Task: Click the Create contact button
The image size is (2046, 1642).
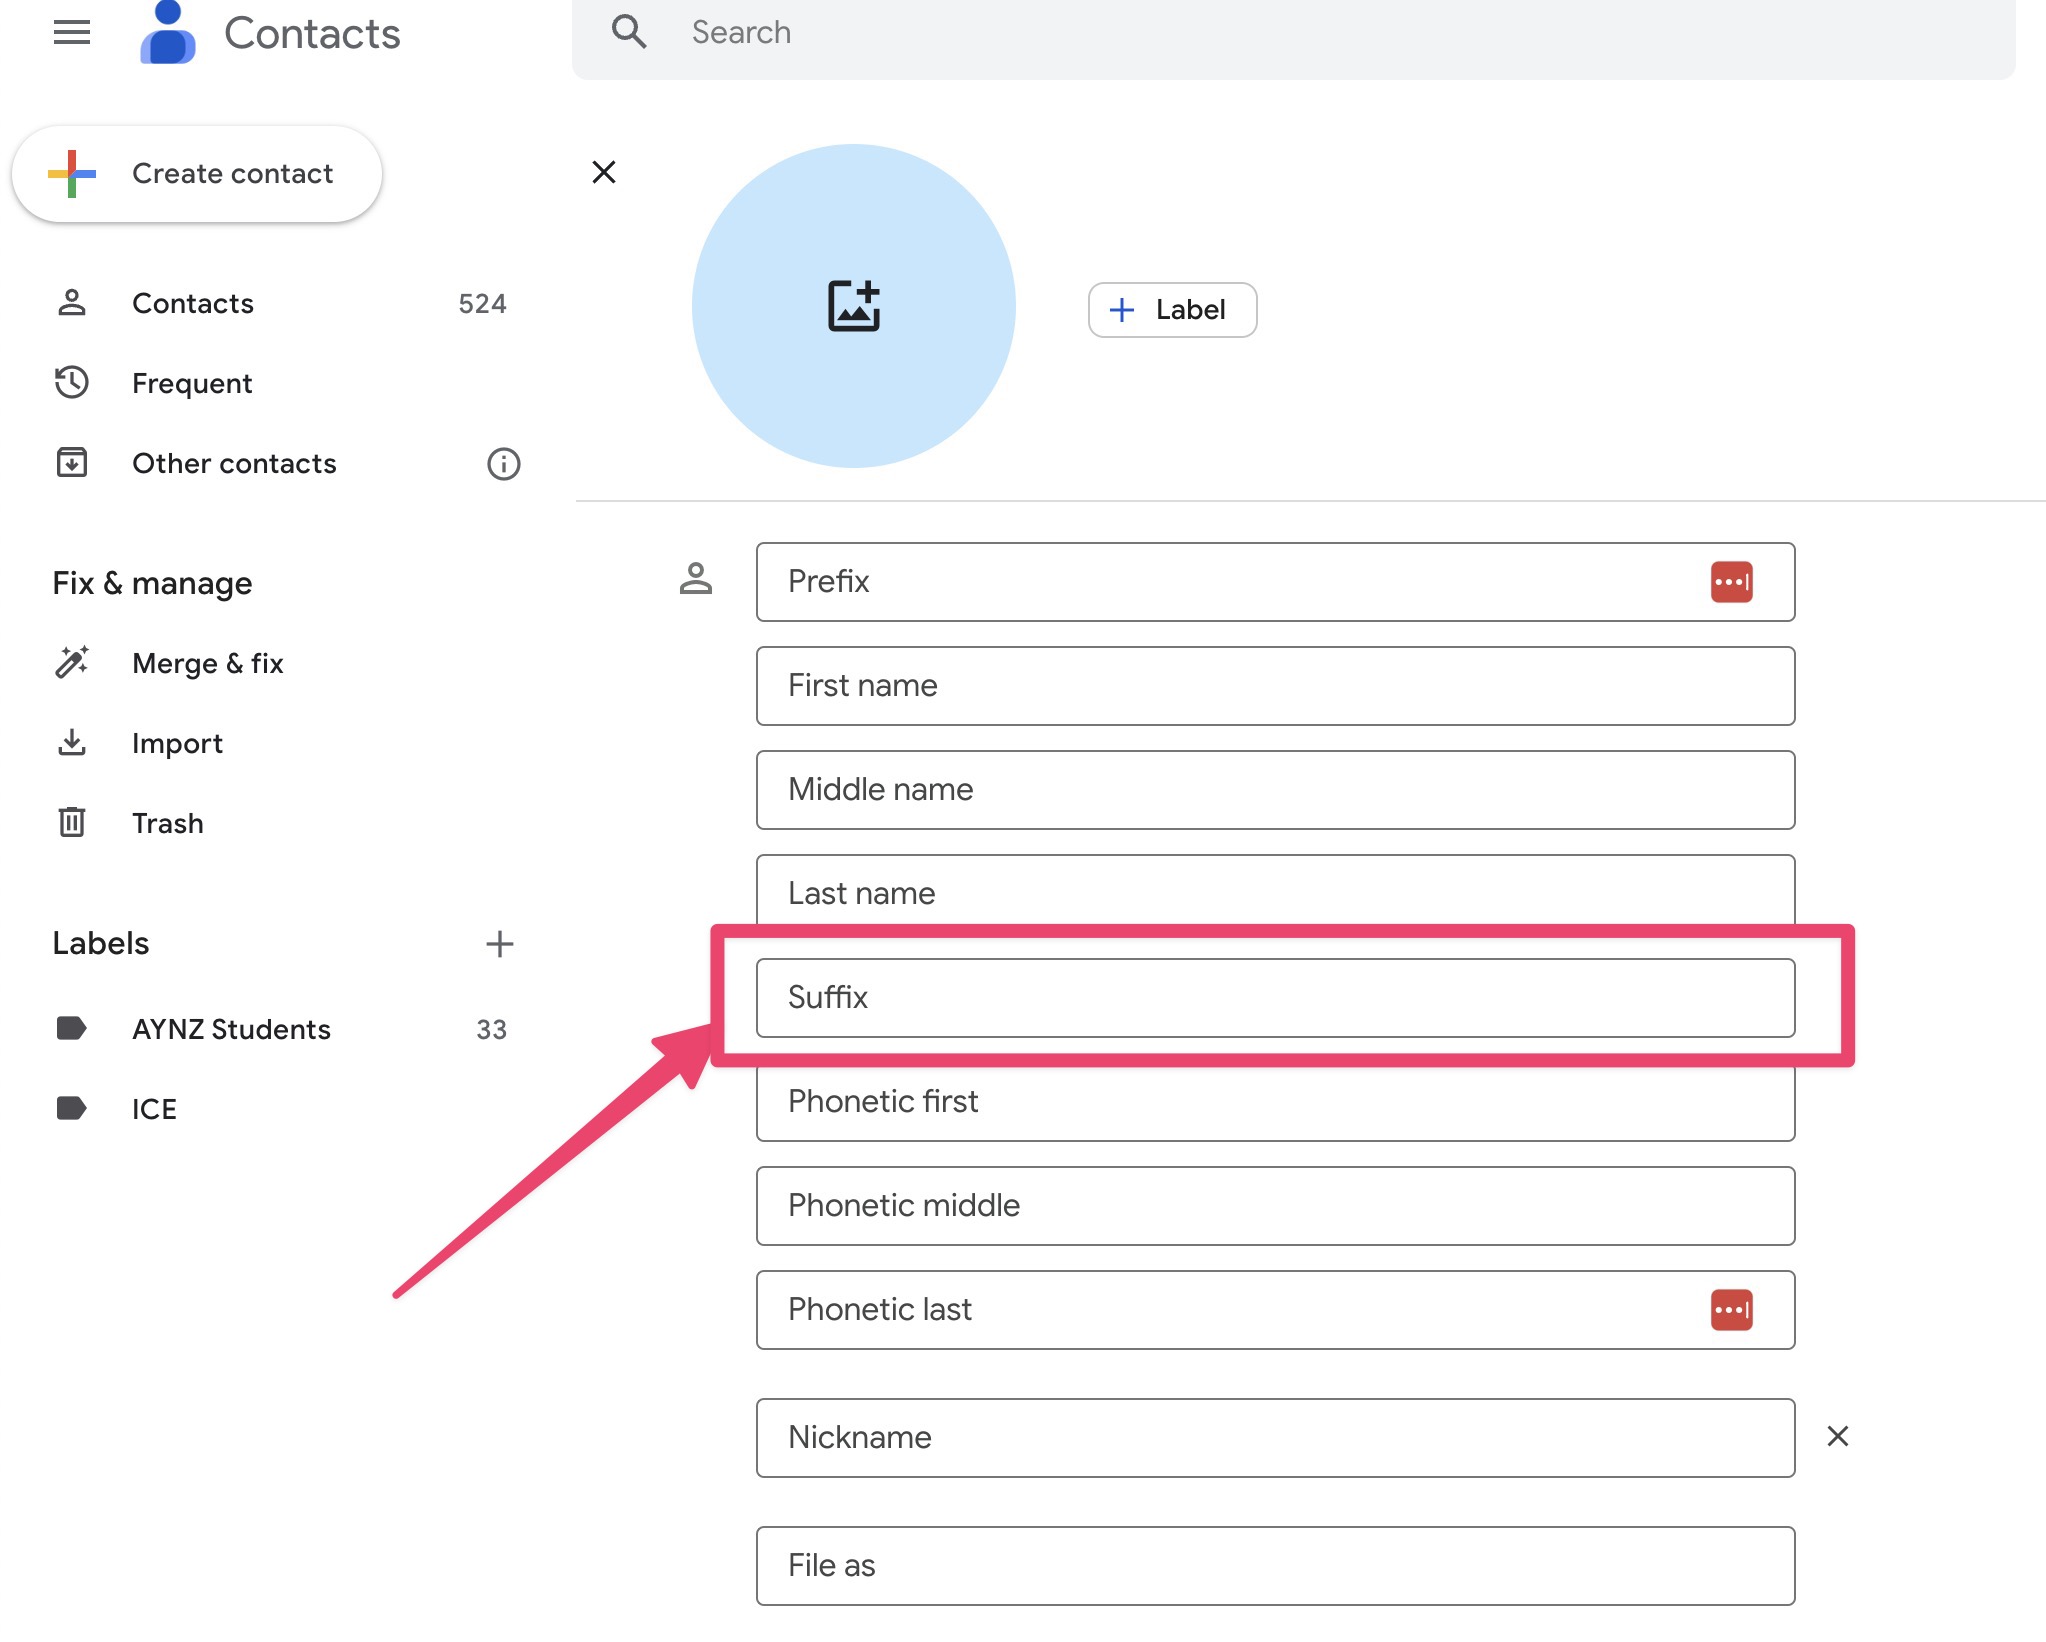Action: pos(197,174)
